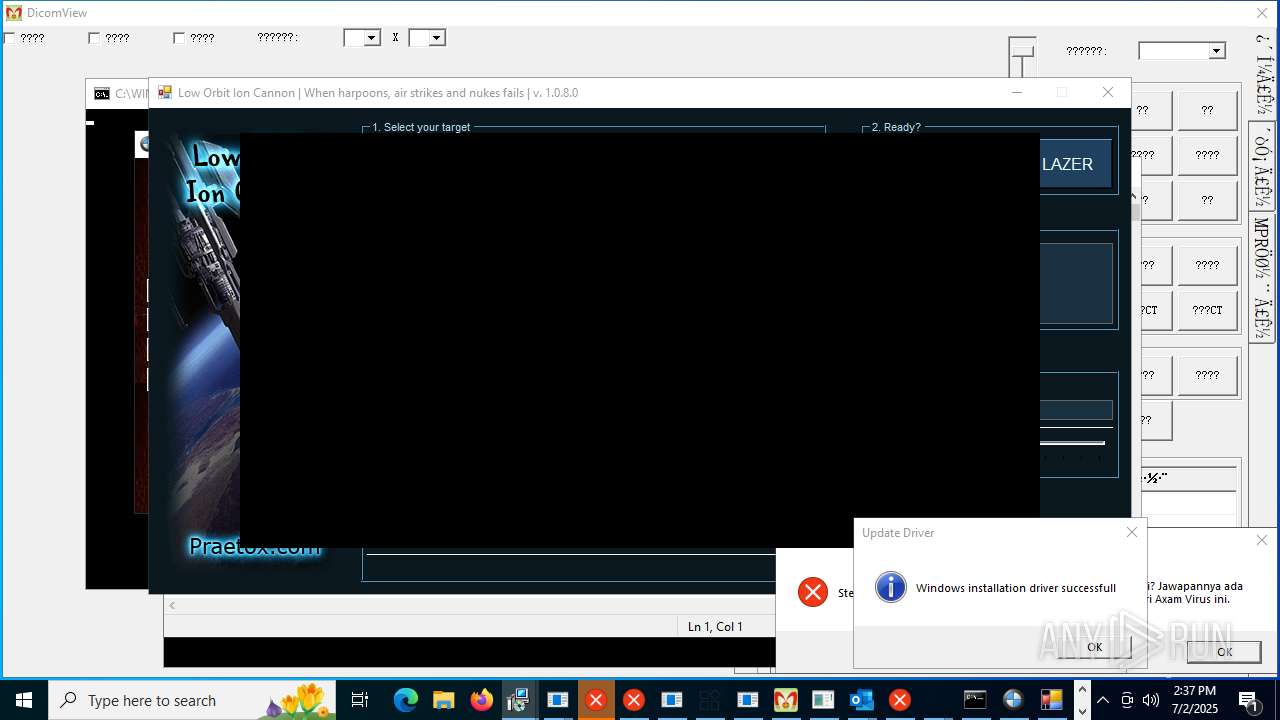1280x720 pixels.
Task: Click OK in the Update Driver dialog
Action: point(1094,647)
